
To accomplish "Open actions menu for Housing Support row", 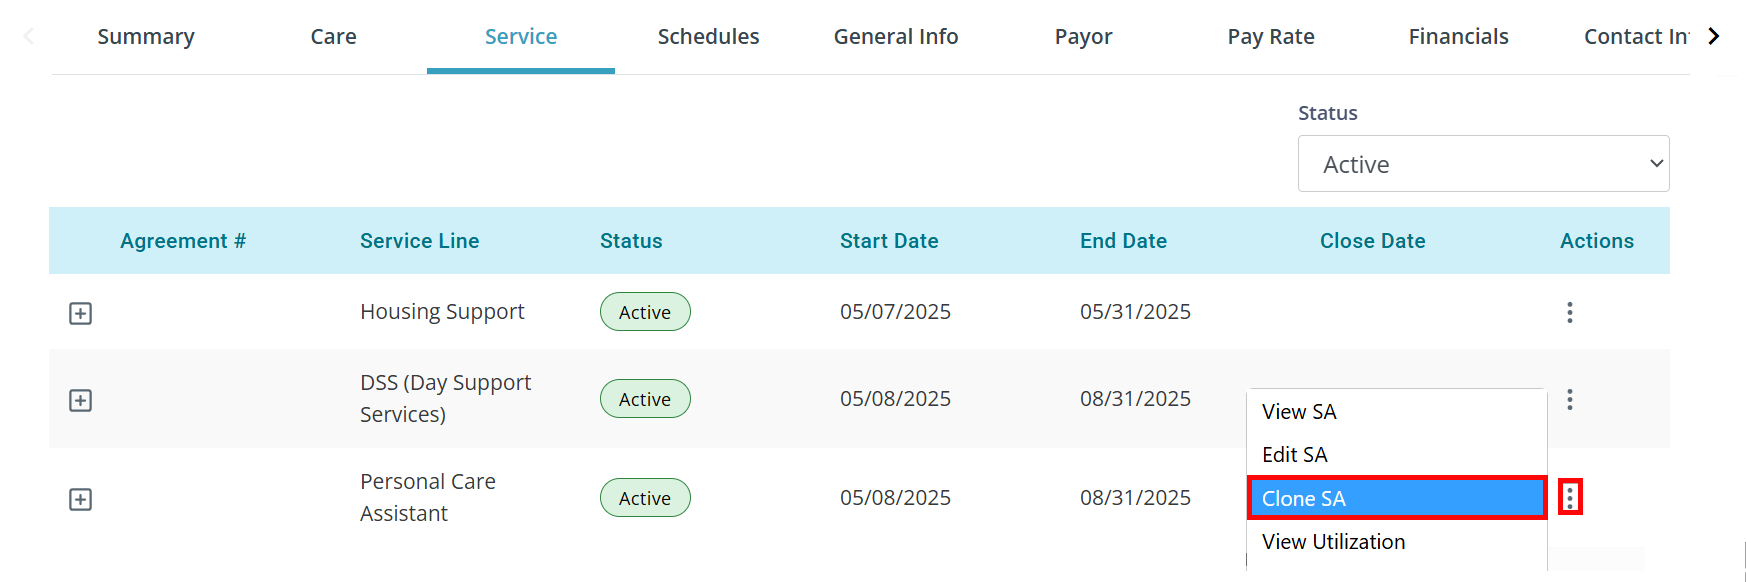I will coord(1569,312).
